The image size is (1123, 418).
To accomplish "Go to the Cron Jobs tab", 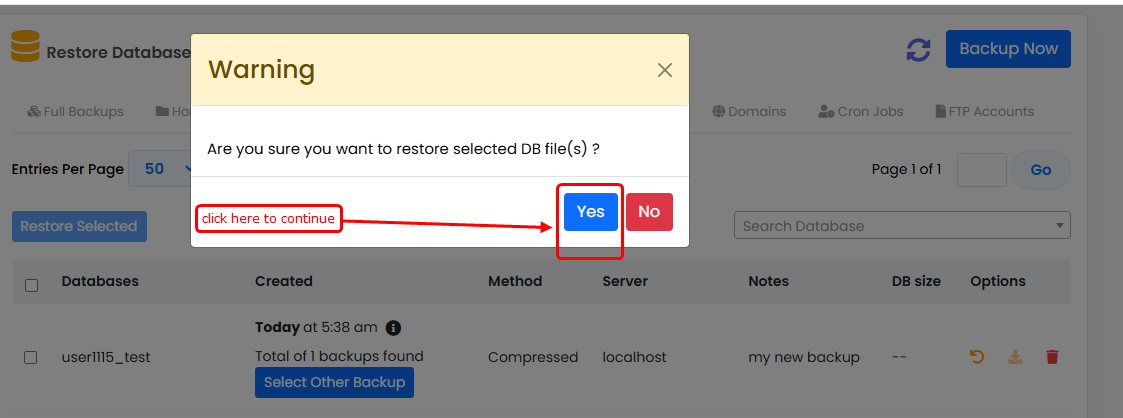I will coord(860,112).
